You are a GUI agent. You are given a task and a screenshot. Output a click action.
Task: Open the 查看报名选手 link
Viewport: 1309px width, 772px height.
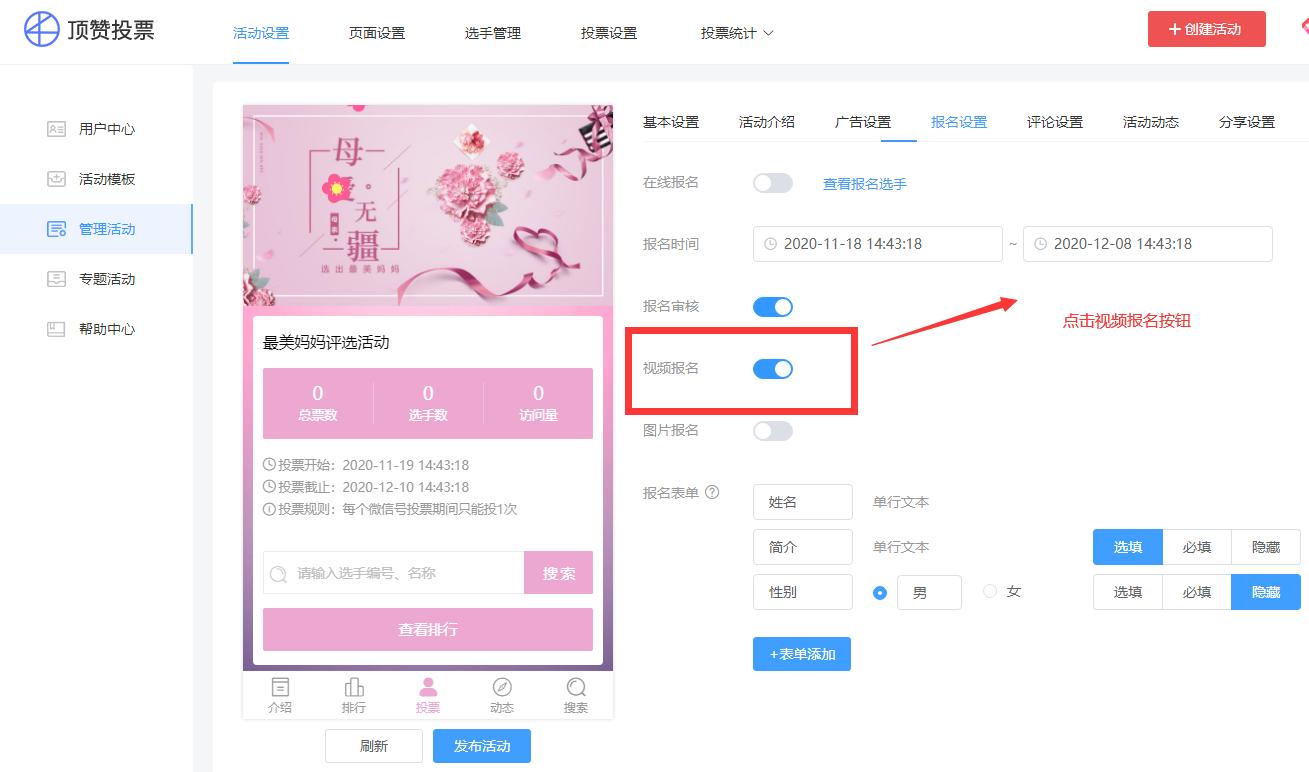863,183
